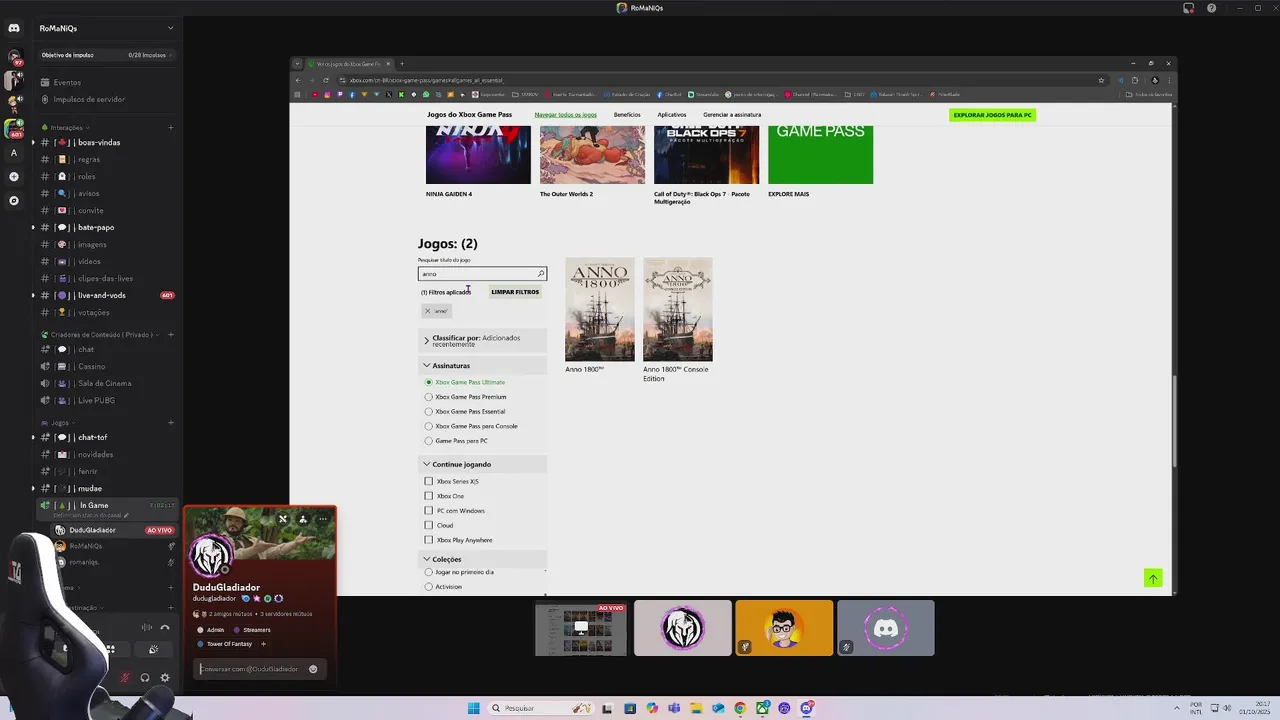Viewport: 1280px width, 720px height.
Task: Open the boas-vindas channel
Action: (x=99, y=142)
